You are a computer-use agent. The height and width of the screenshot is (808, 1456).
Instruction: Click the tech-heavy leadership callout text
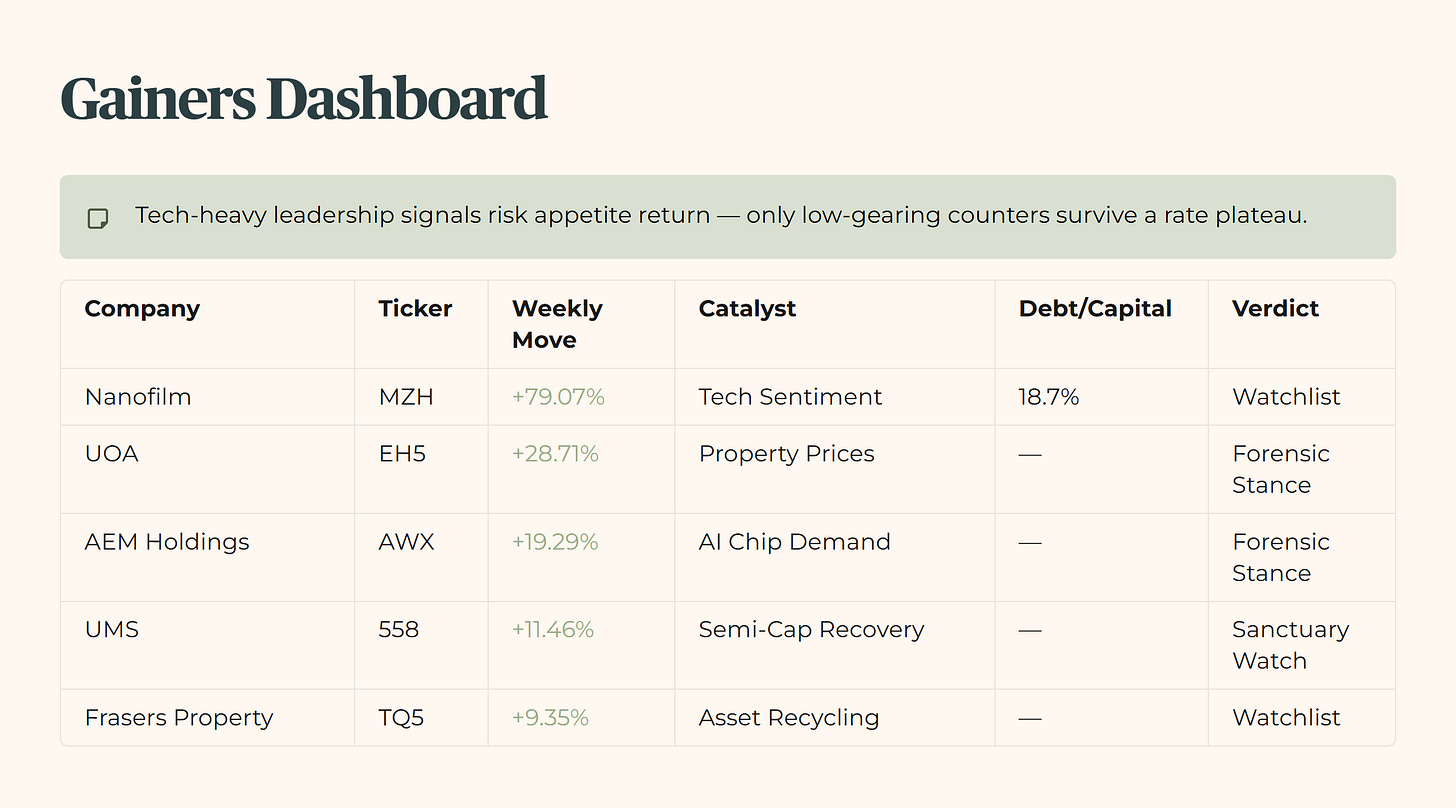coord(721,216)
